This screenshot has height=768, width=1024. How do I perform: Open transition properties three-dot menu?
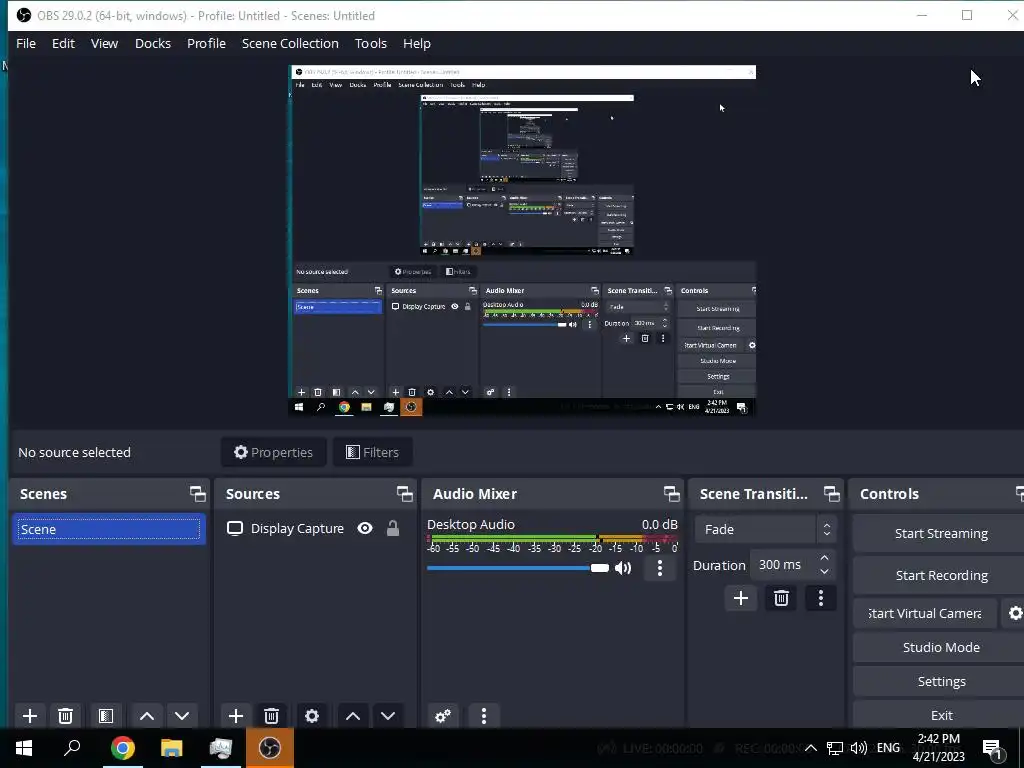point(821,598)
